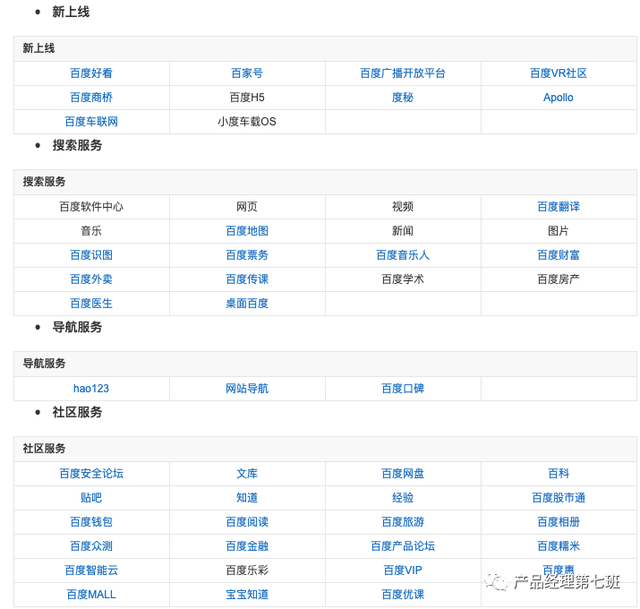
Task: Open the 度秘 link
Action: [x=402, y=98]
